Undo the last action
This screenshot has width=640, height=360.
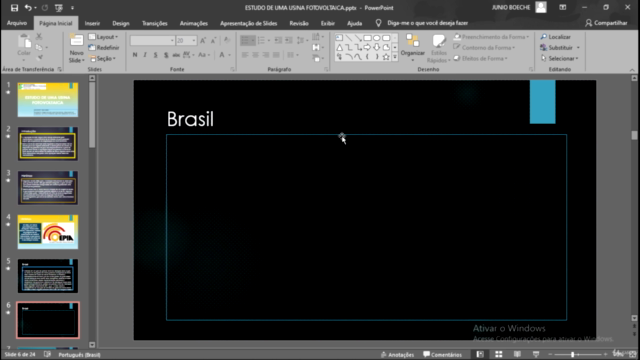pyautogui.click(x=28, y=8)
